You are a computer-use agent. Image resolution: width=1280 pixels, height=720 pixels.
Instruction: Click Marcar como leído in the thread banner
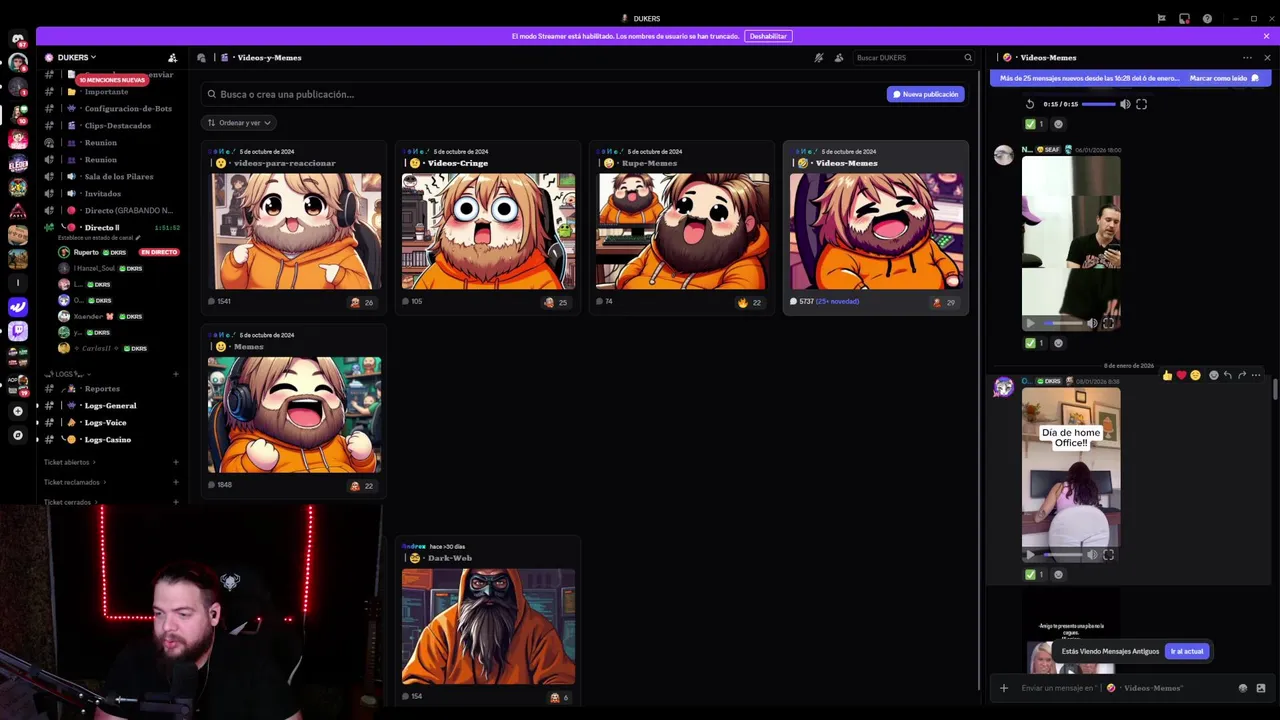pos(1224,78)
